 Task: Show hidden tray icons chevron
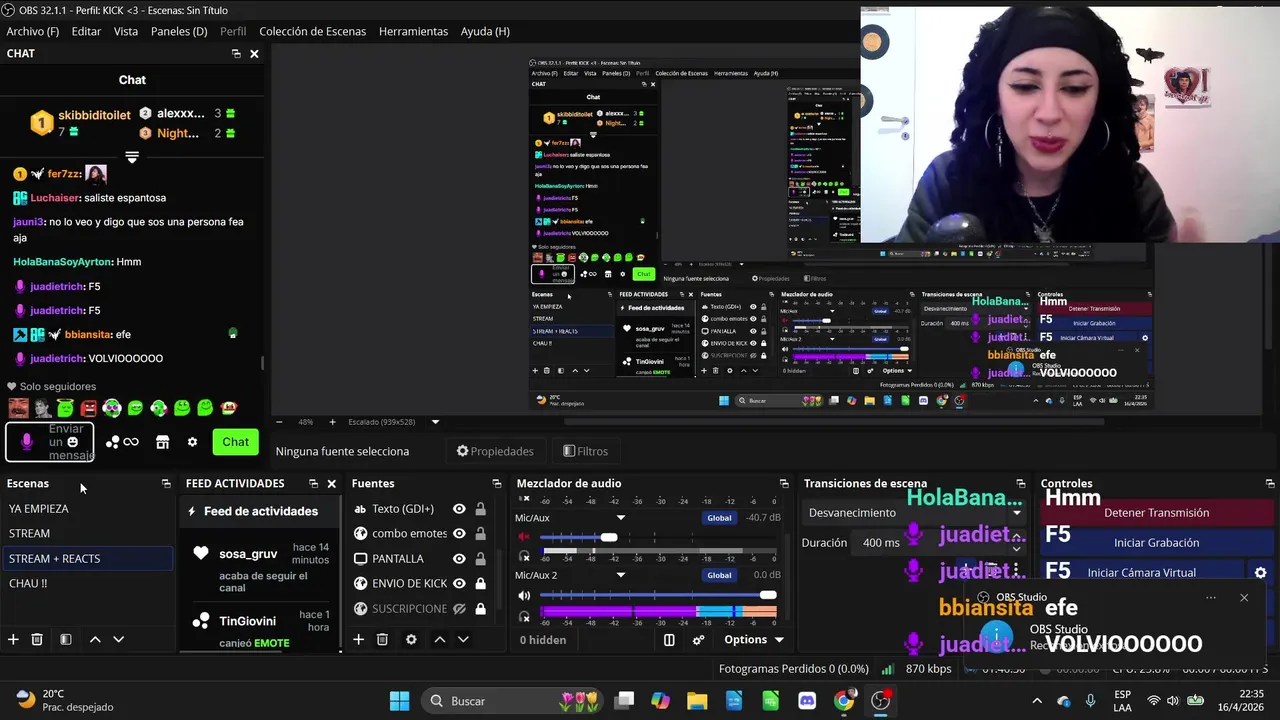coord(1037,701)
